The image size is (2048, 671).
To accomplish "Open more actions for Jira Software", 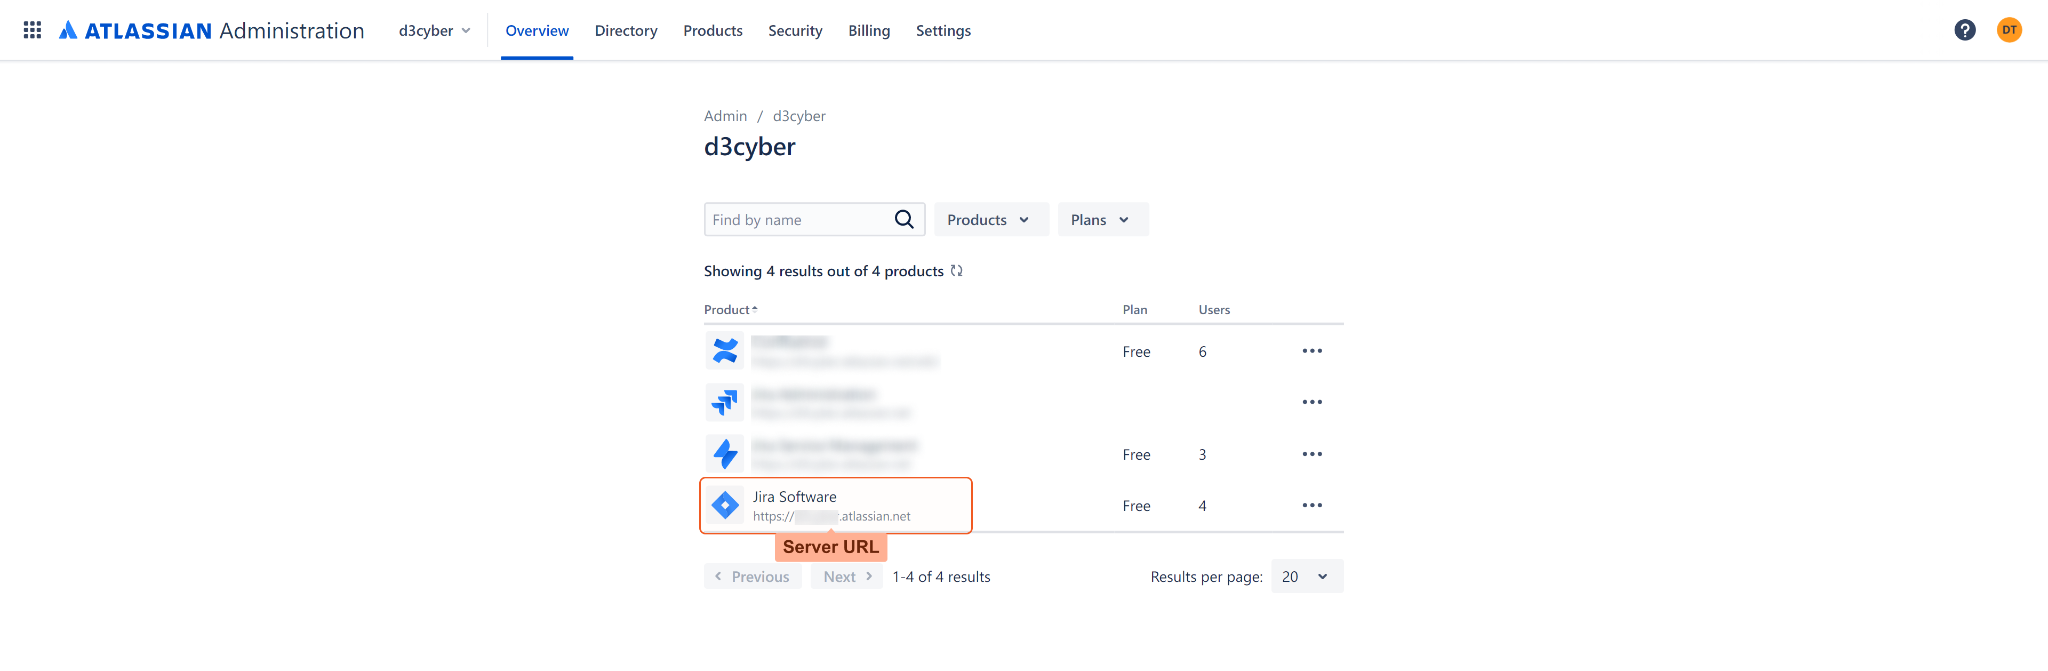I will [x=1312, y=505].
